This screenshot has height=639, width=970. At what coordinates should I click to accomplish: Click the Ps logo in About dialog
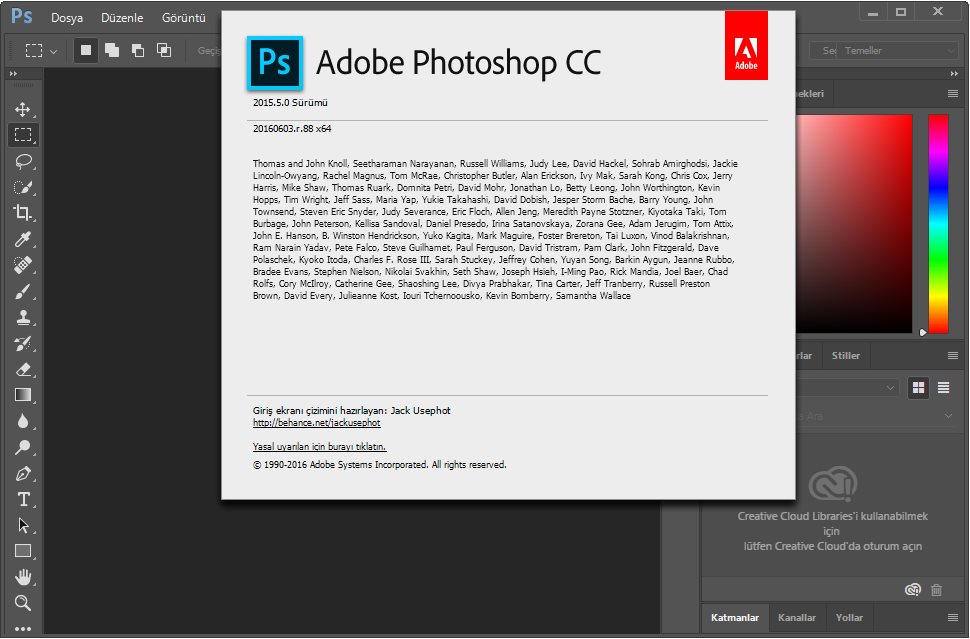tap(275, 62)
